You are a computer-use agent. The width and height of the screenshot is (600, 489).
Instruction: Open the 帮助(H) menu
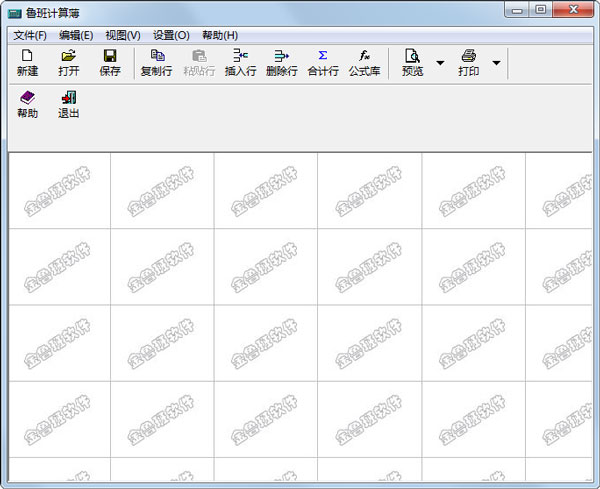220,36
